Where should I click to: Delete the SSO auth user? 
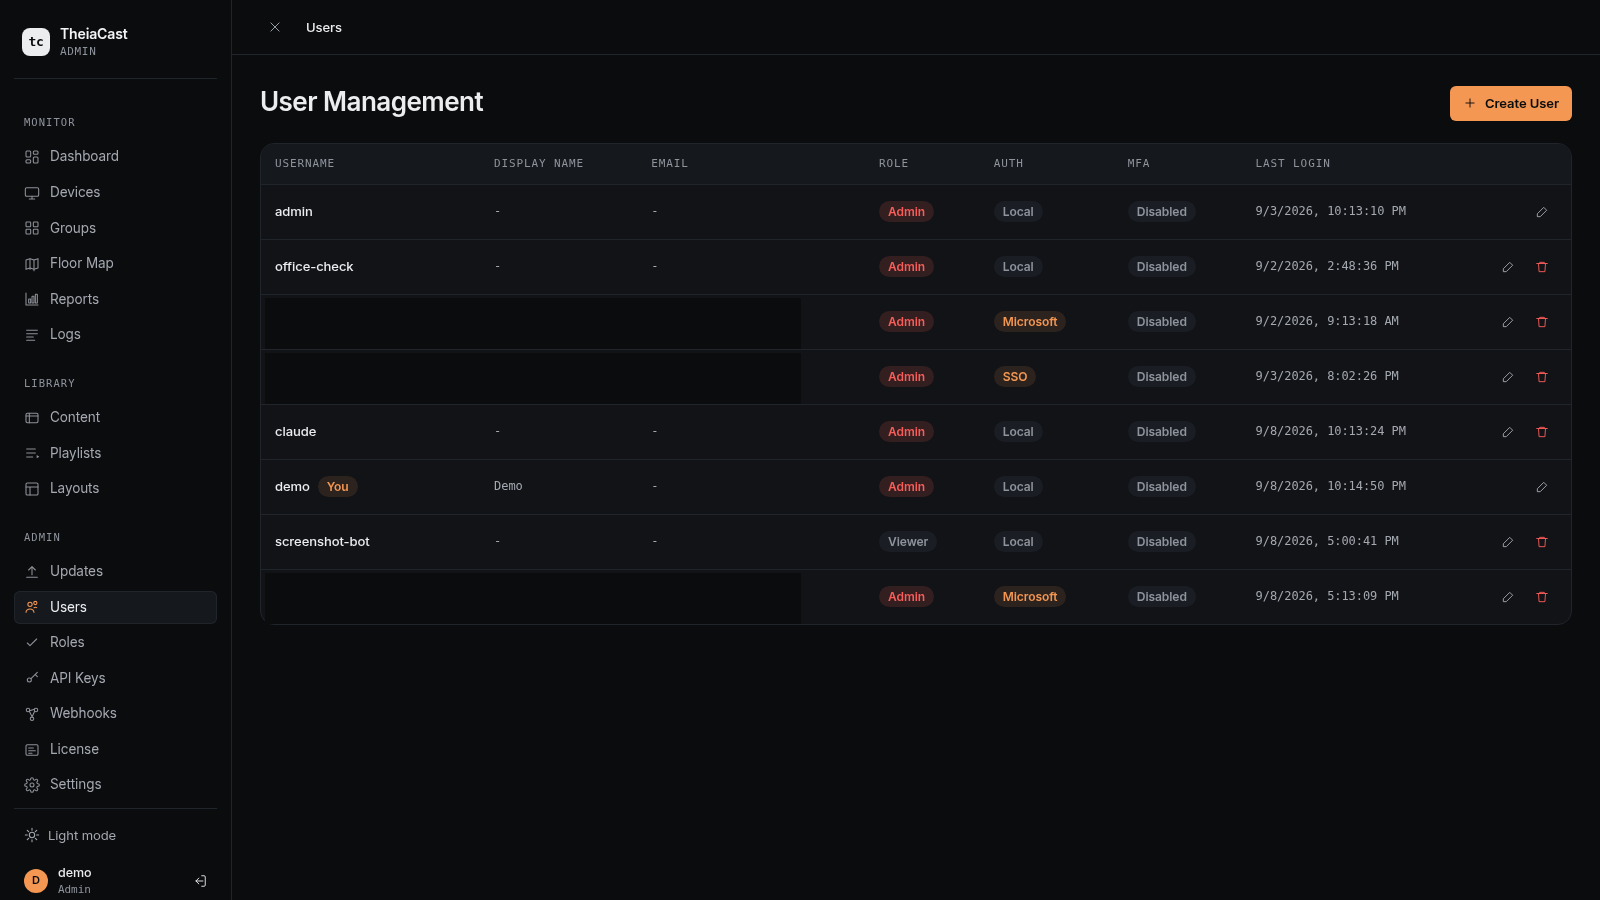(x=1541, y=377)
